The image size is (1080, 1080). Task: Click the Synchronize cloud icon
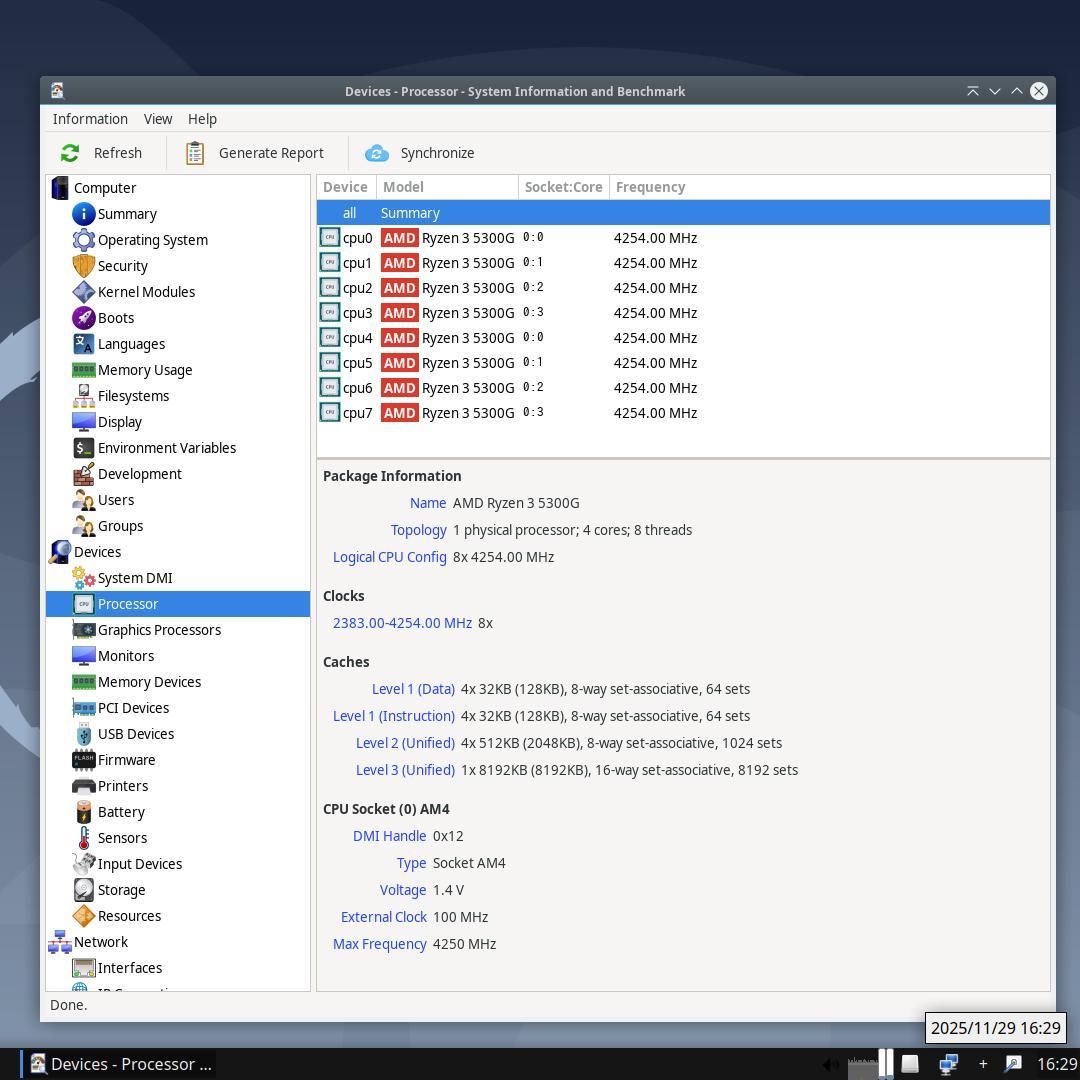point(377,153)
